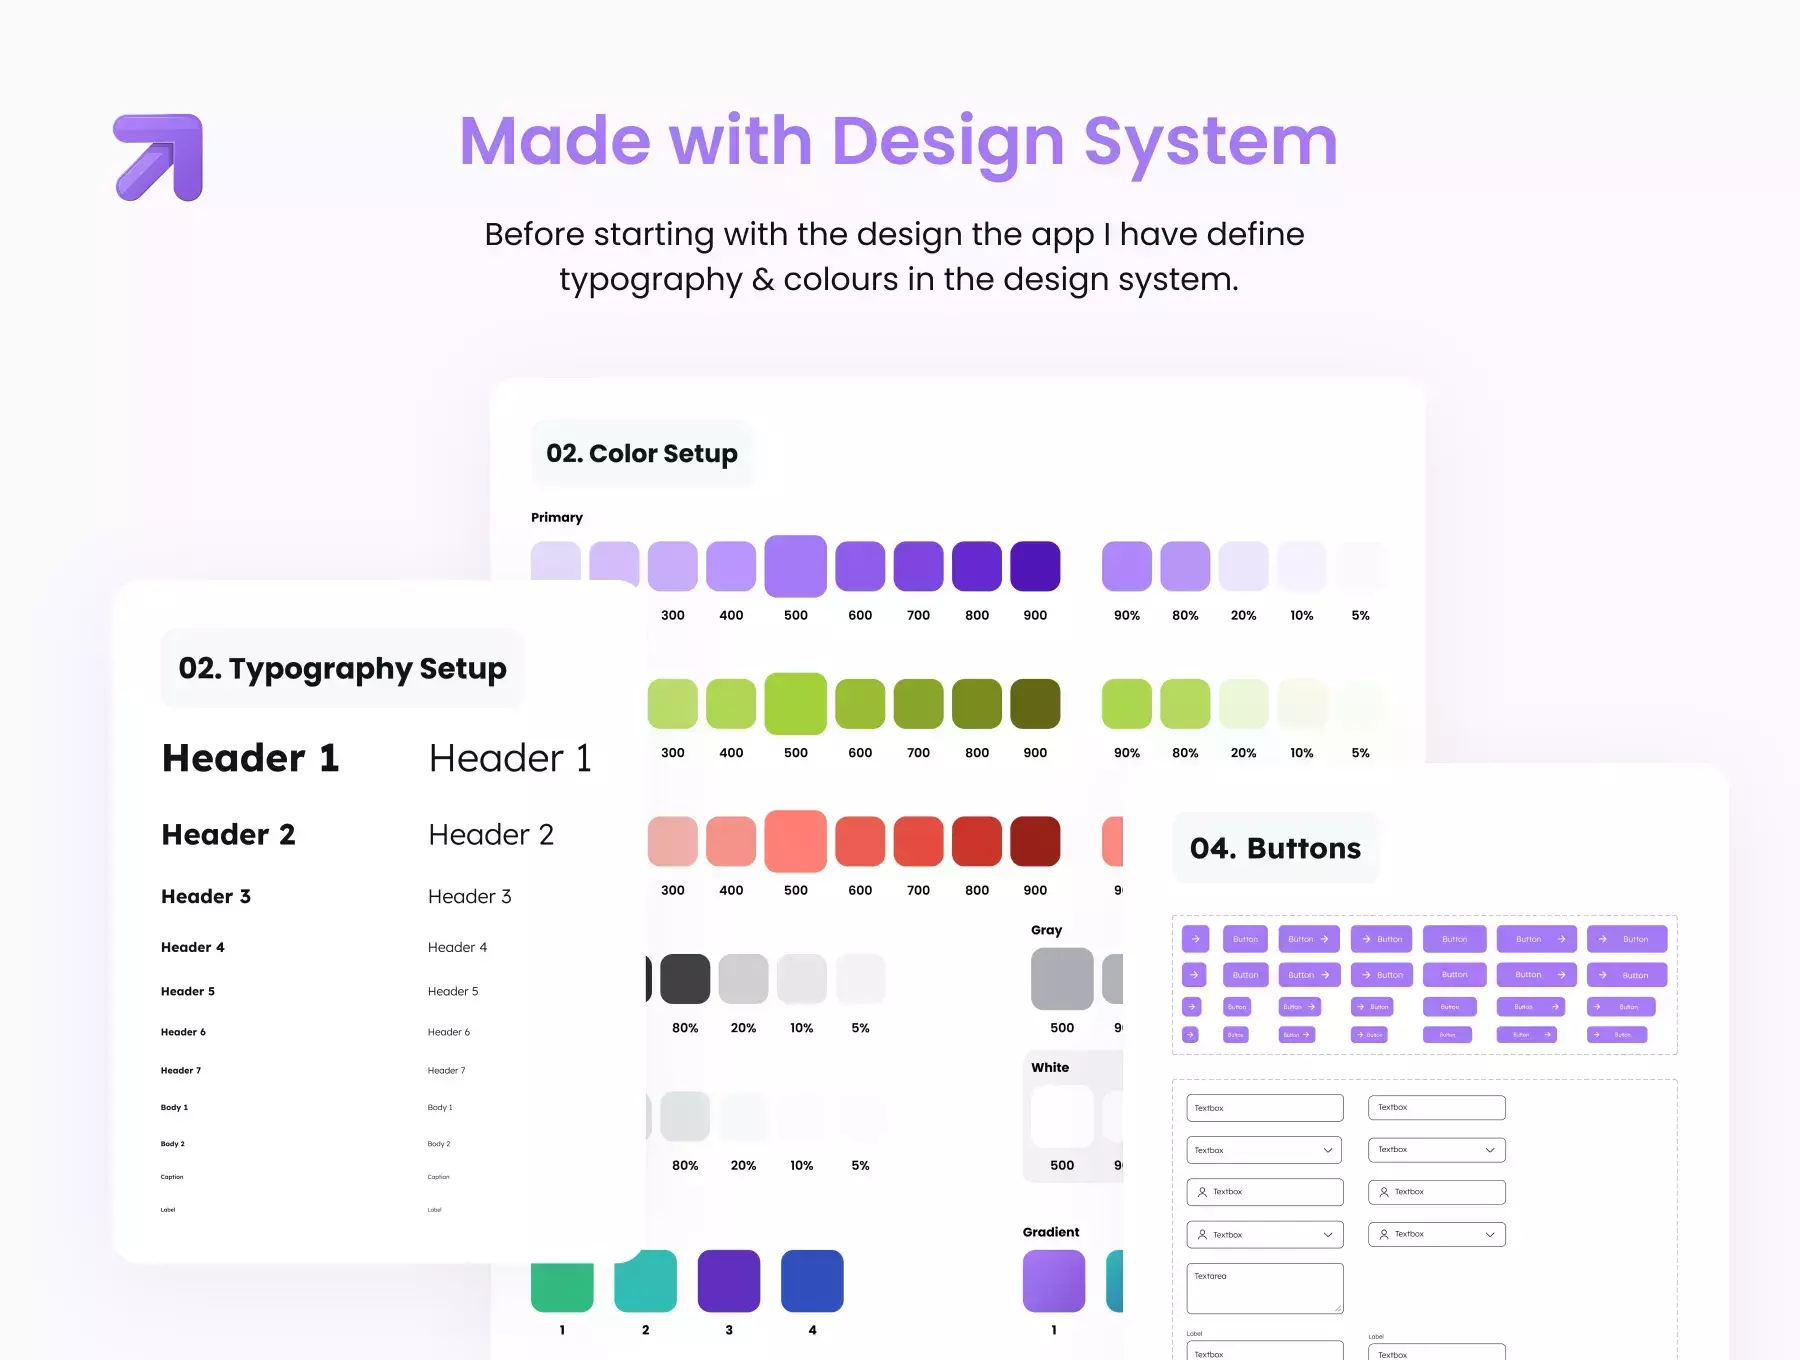Click inside the Textarea field
This screenshot has height=1360, width=1800.
pos(1265,1289)
